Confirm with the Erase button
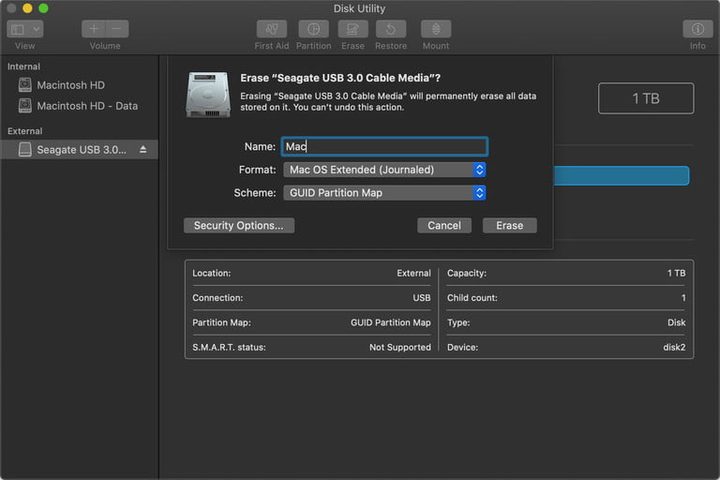 [x=509, y=225]
